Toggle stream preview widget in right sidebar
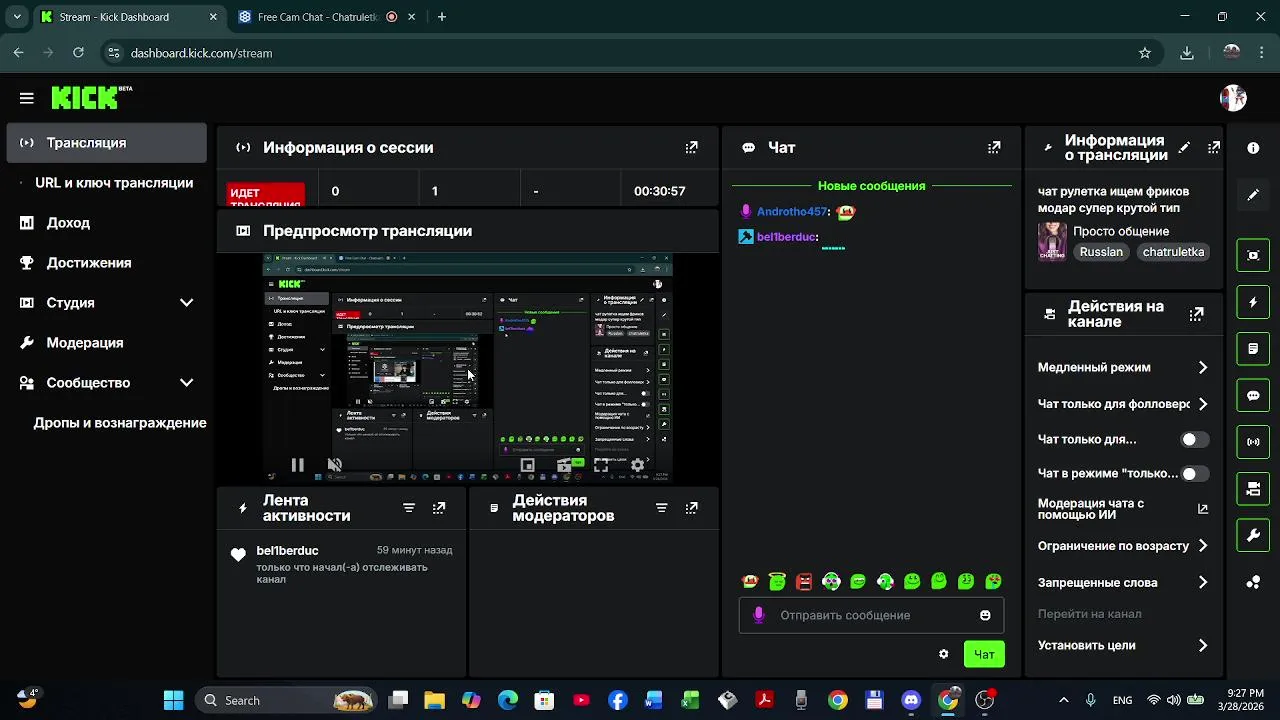Screen dimensions: 1280x720 tap(1253, 255)
